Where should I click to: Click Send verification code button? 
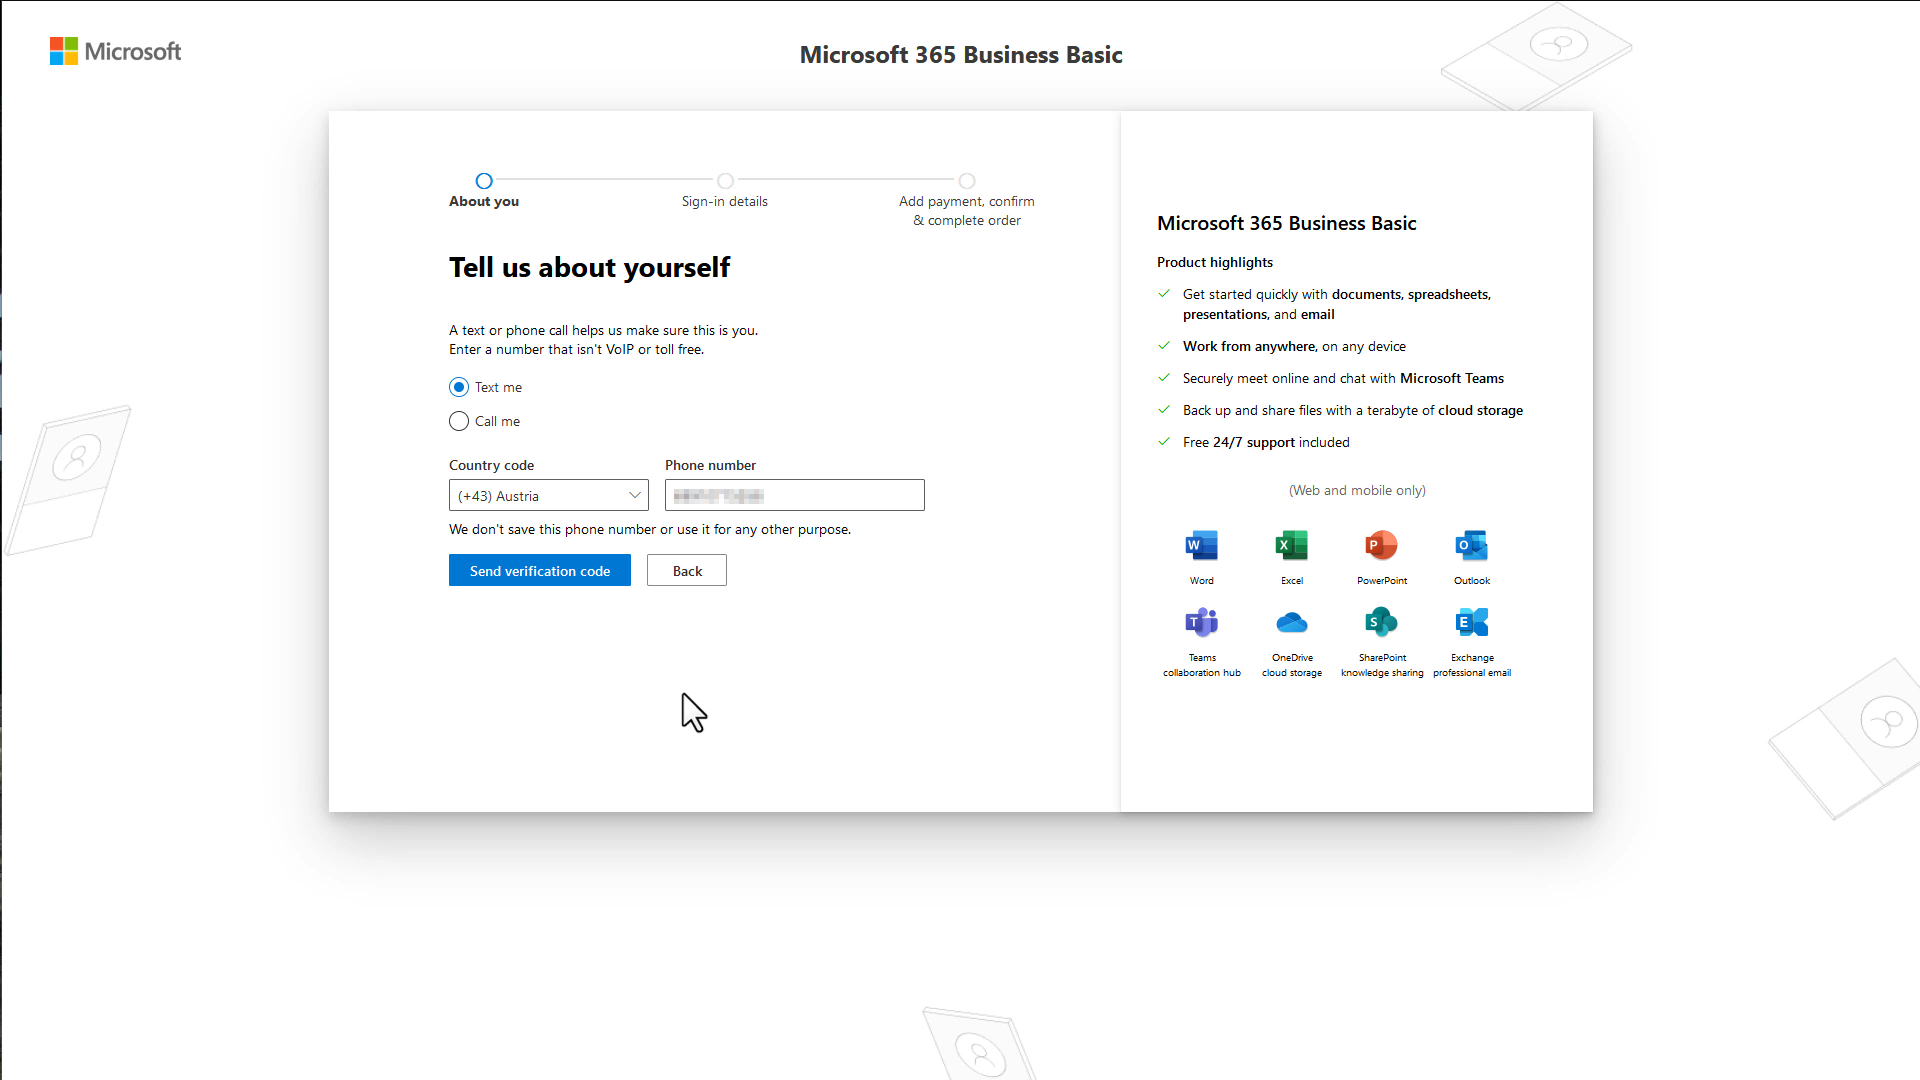[539, 570]
